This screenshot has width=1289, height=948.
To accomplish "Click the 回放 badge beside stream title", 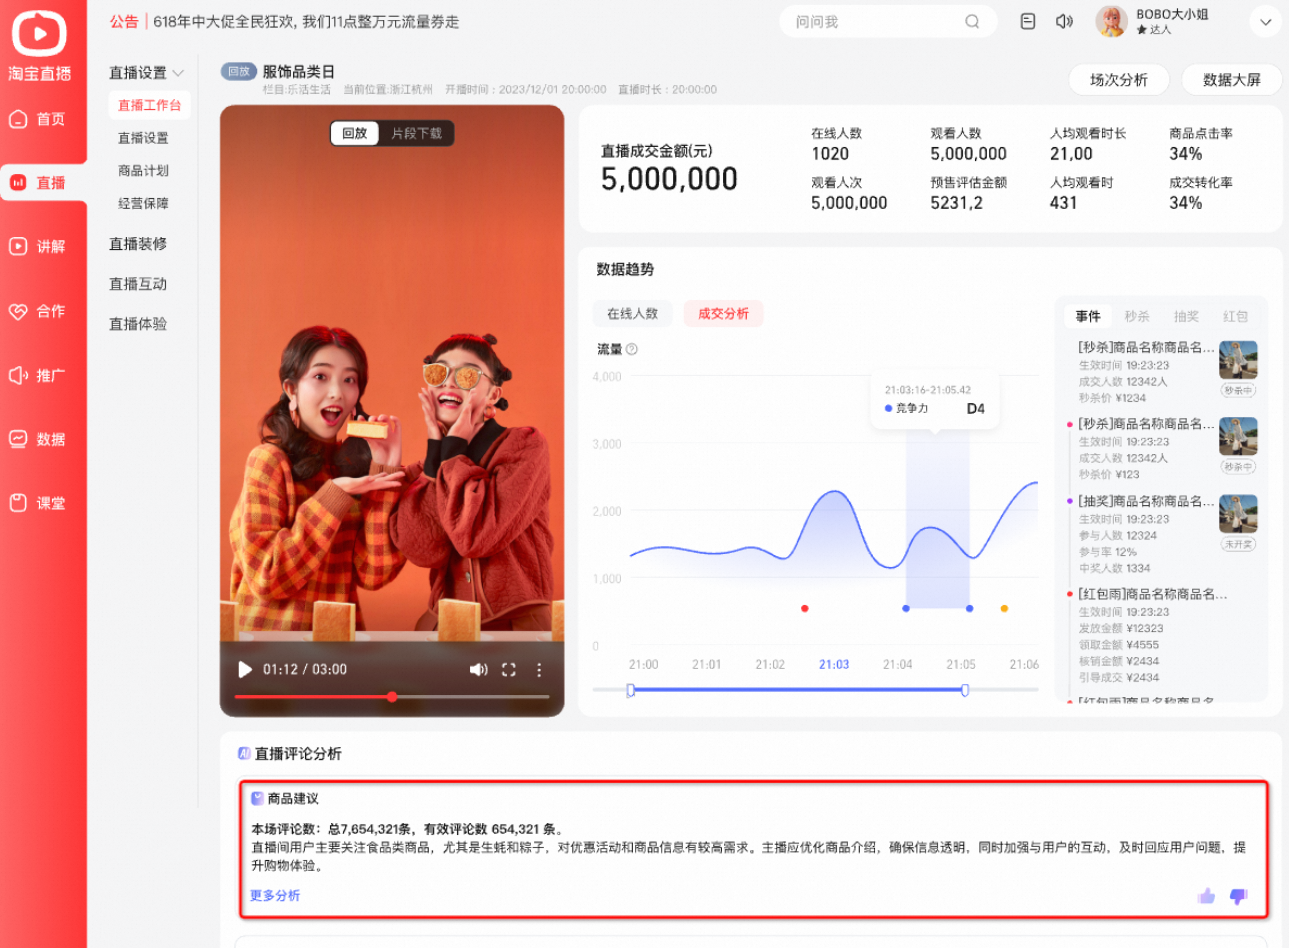I will pyautogui.click(x=238, y=71).
